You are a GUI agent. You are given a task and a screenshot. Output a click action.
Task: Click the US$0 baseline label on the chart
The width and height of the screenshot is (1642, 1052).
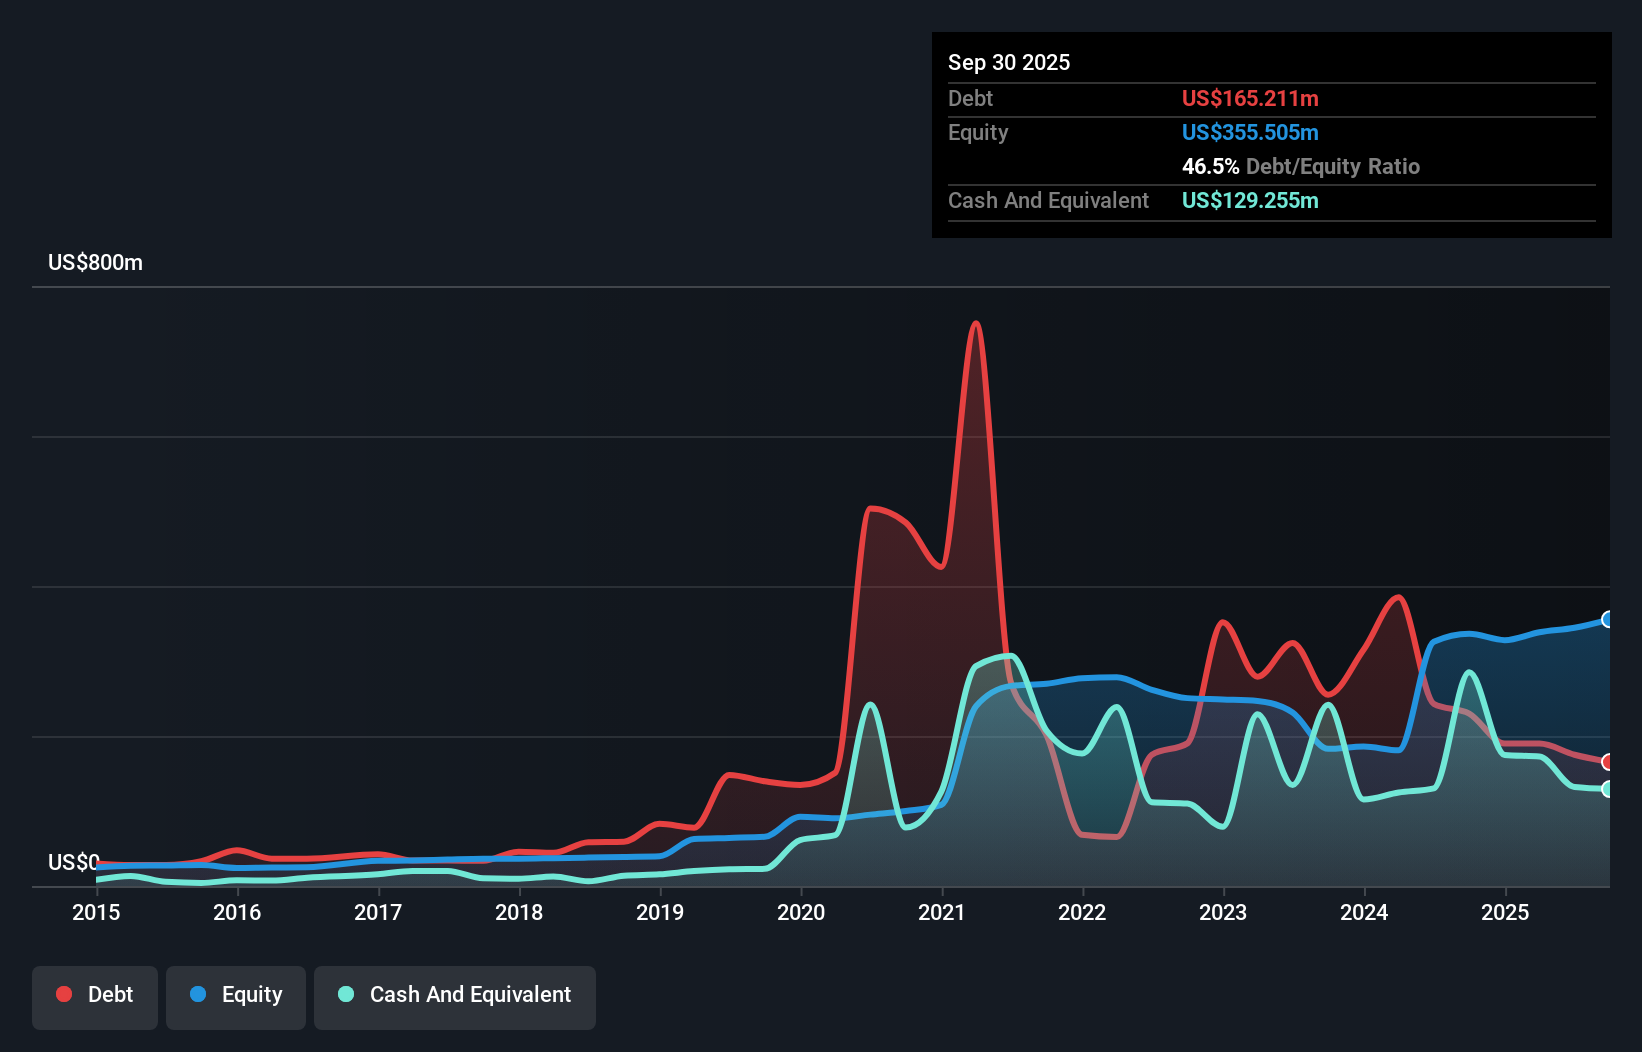tap(72, 862)
